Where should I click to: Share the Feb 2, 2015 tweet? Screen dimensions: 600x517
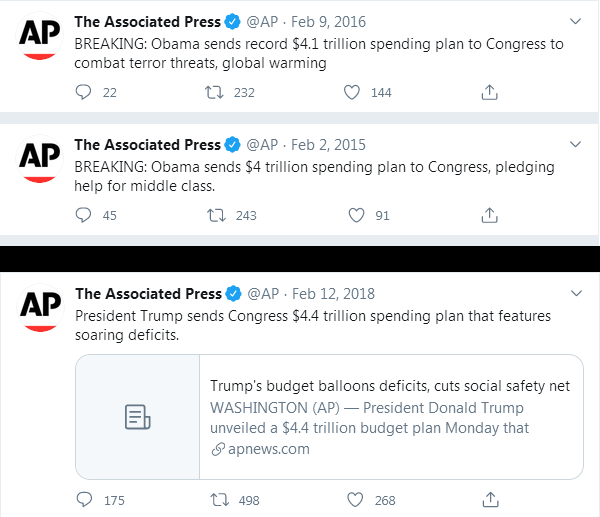[x=489, y=215]
